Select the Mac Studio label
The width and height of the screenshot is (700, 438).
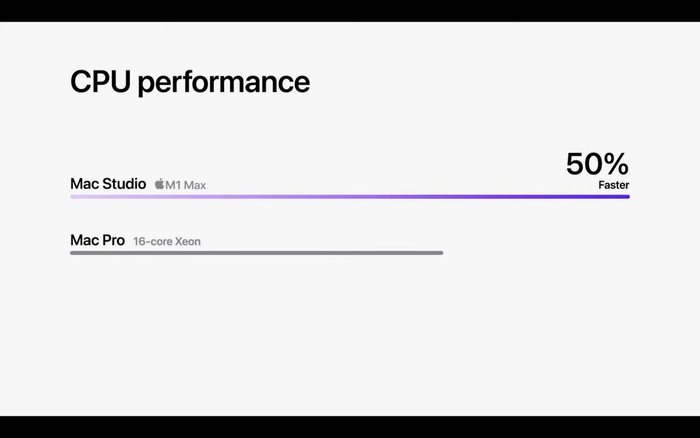[108, 184]
